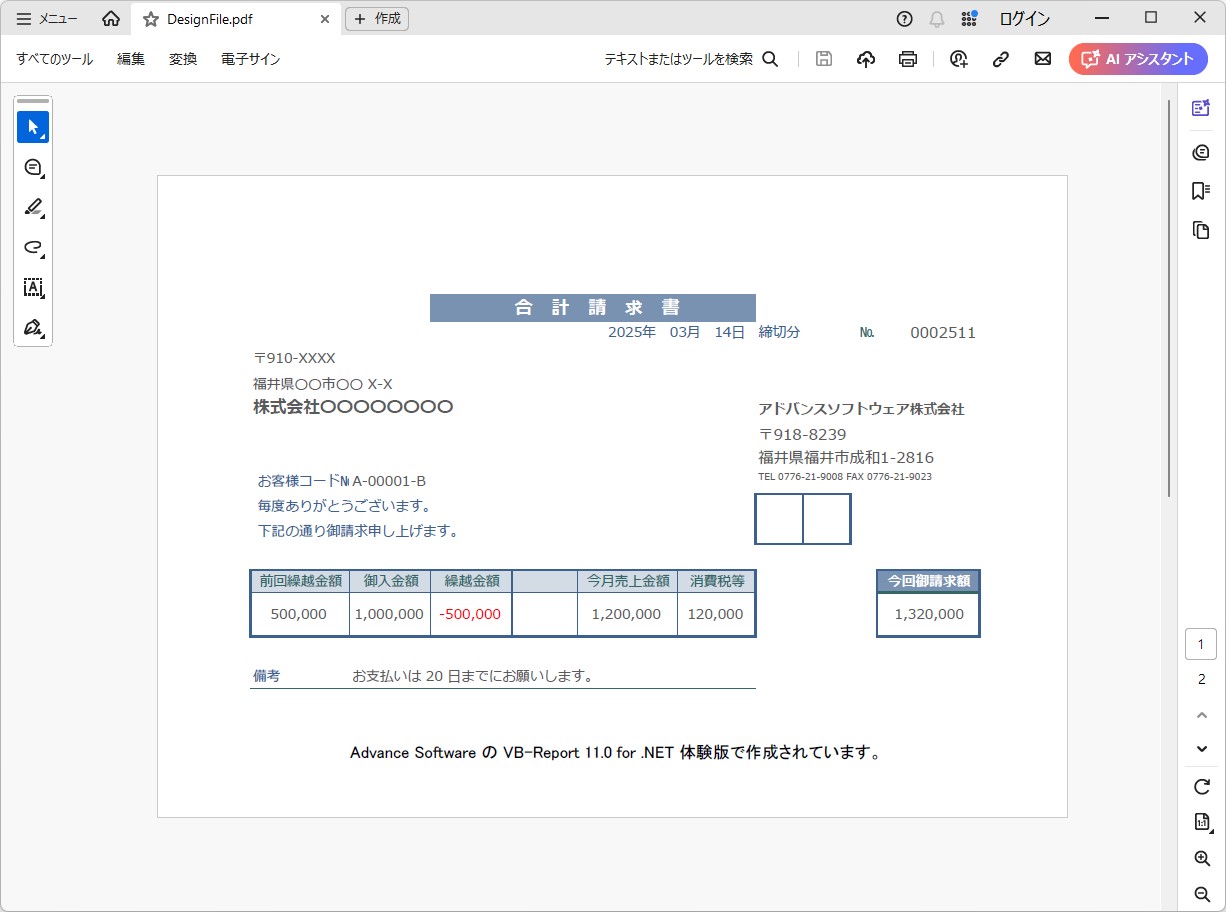1226x912 pixels.
Task: Select the freehand draw tool
Action: (x=33, y=247)
